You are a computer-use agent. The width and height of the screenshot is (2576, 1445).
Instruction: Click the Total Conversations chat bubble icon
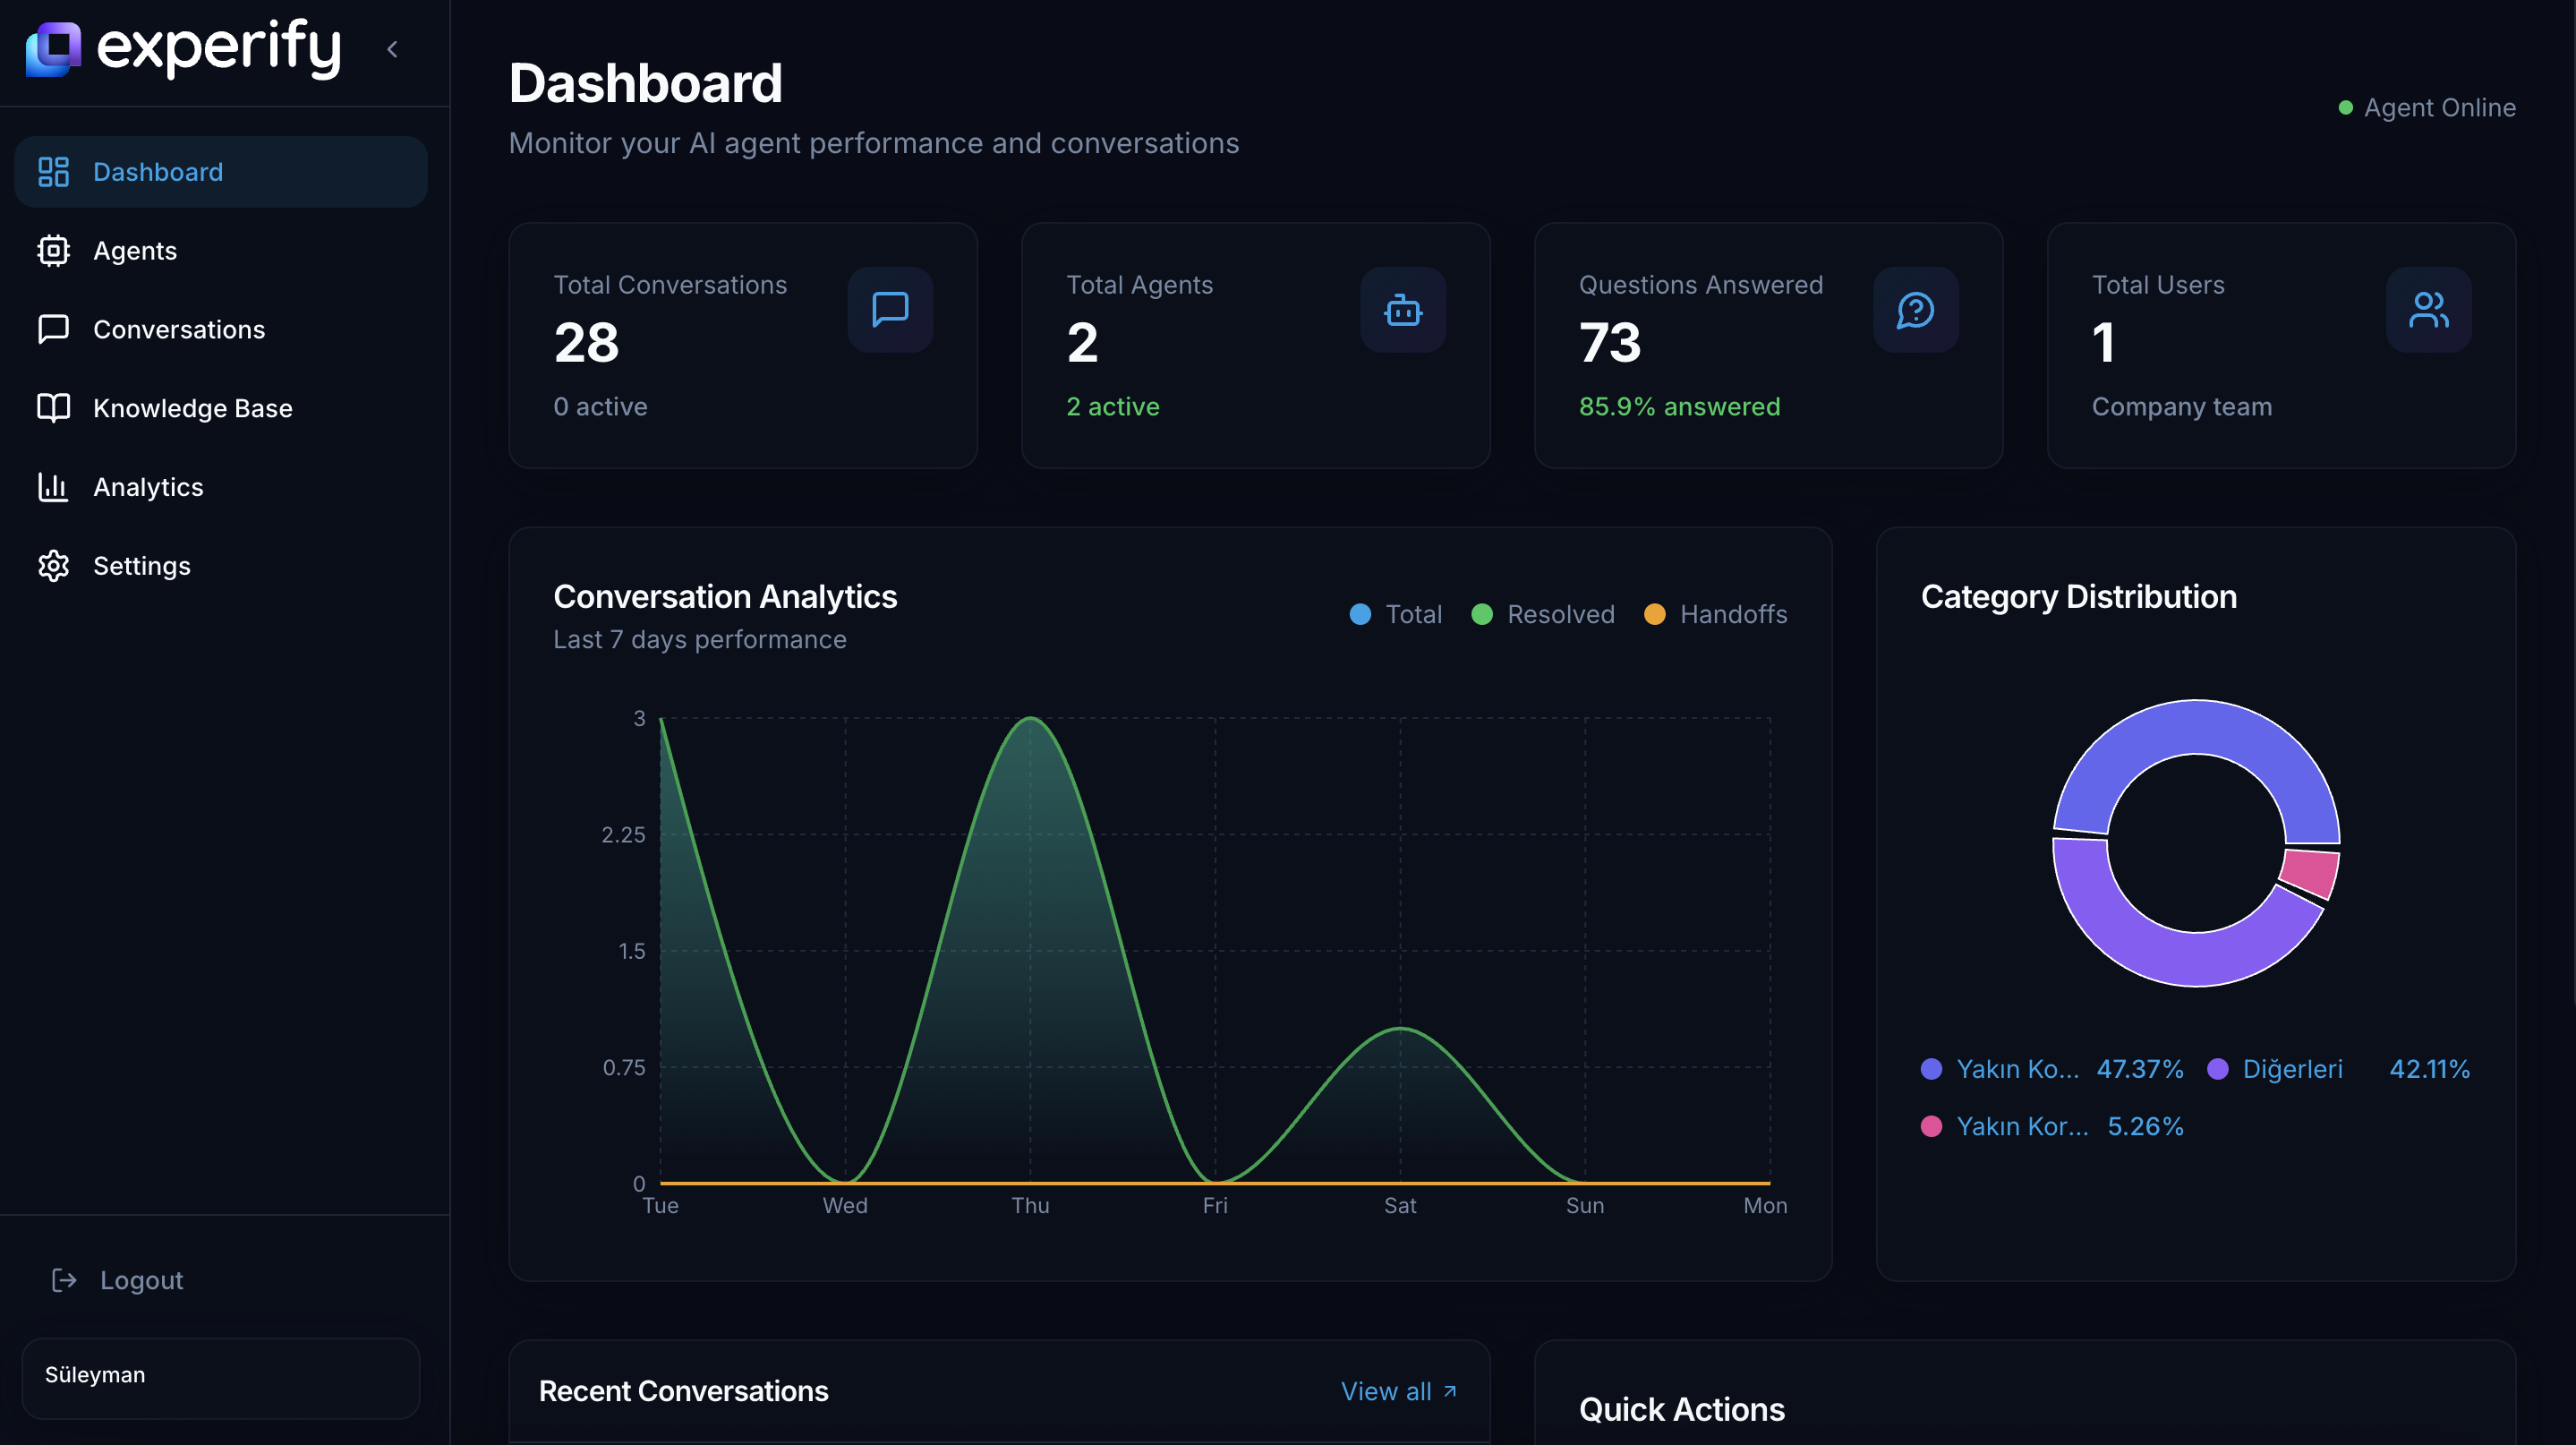pyautogui.click(x=889, y=310)
